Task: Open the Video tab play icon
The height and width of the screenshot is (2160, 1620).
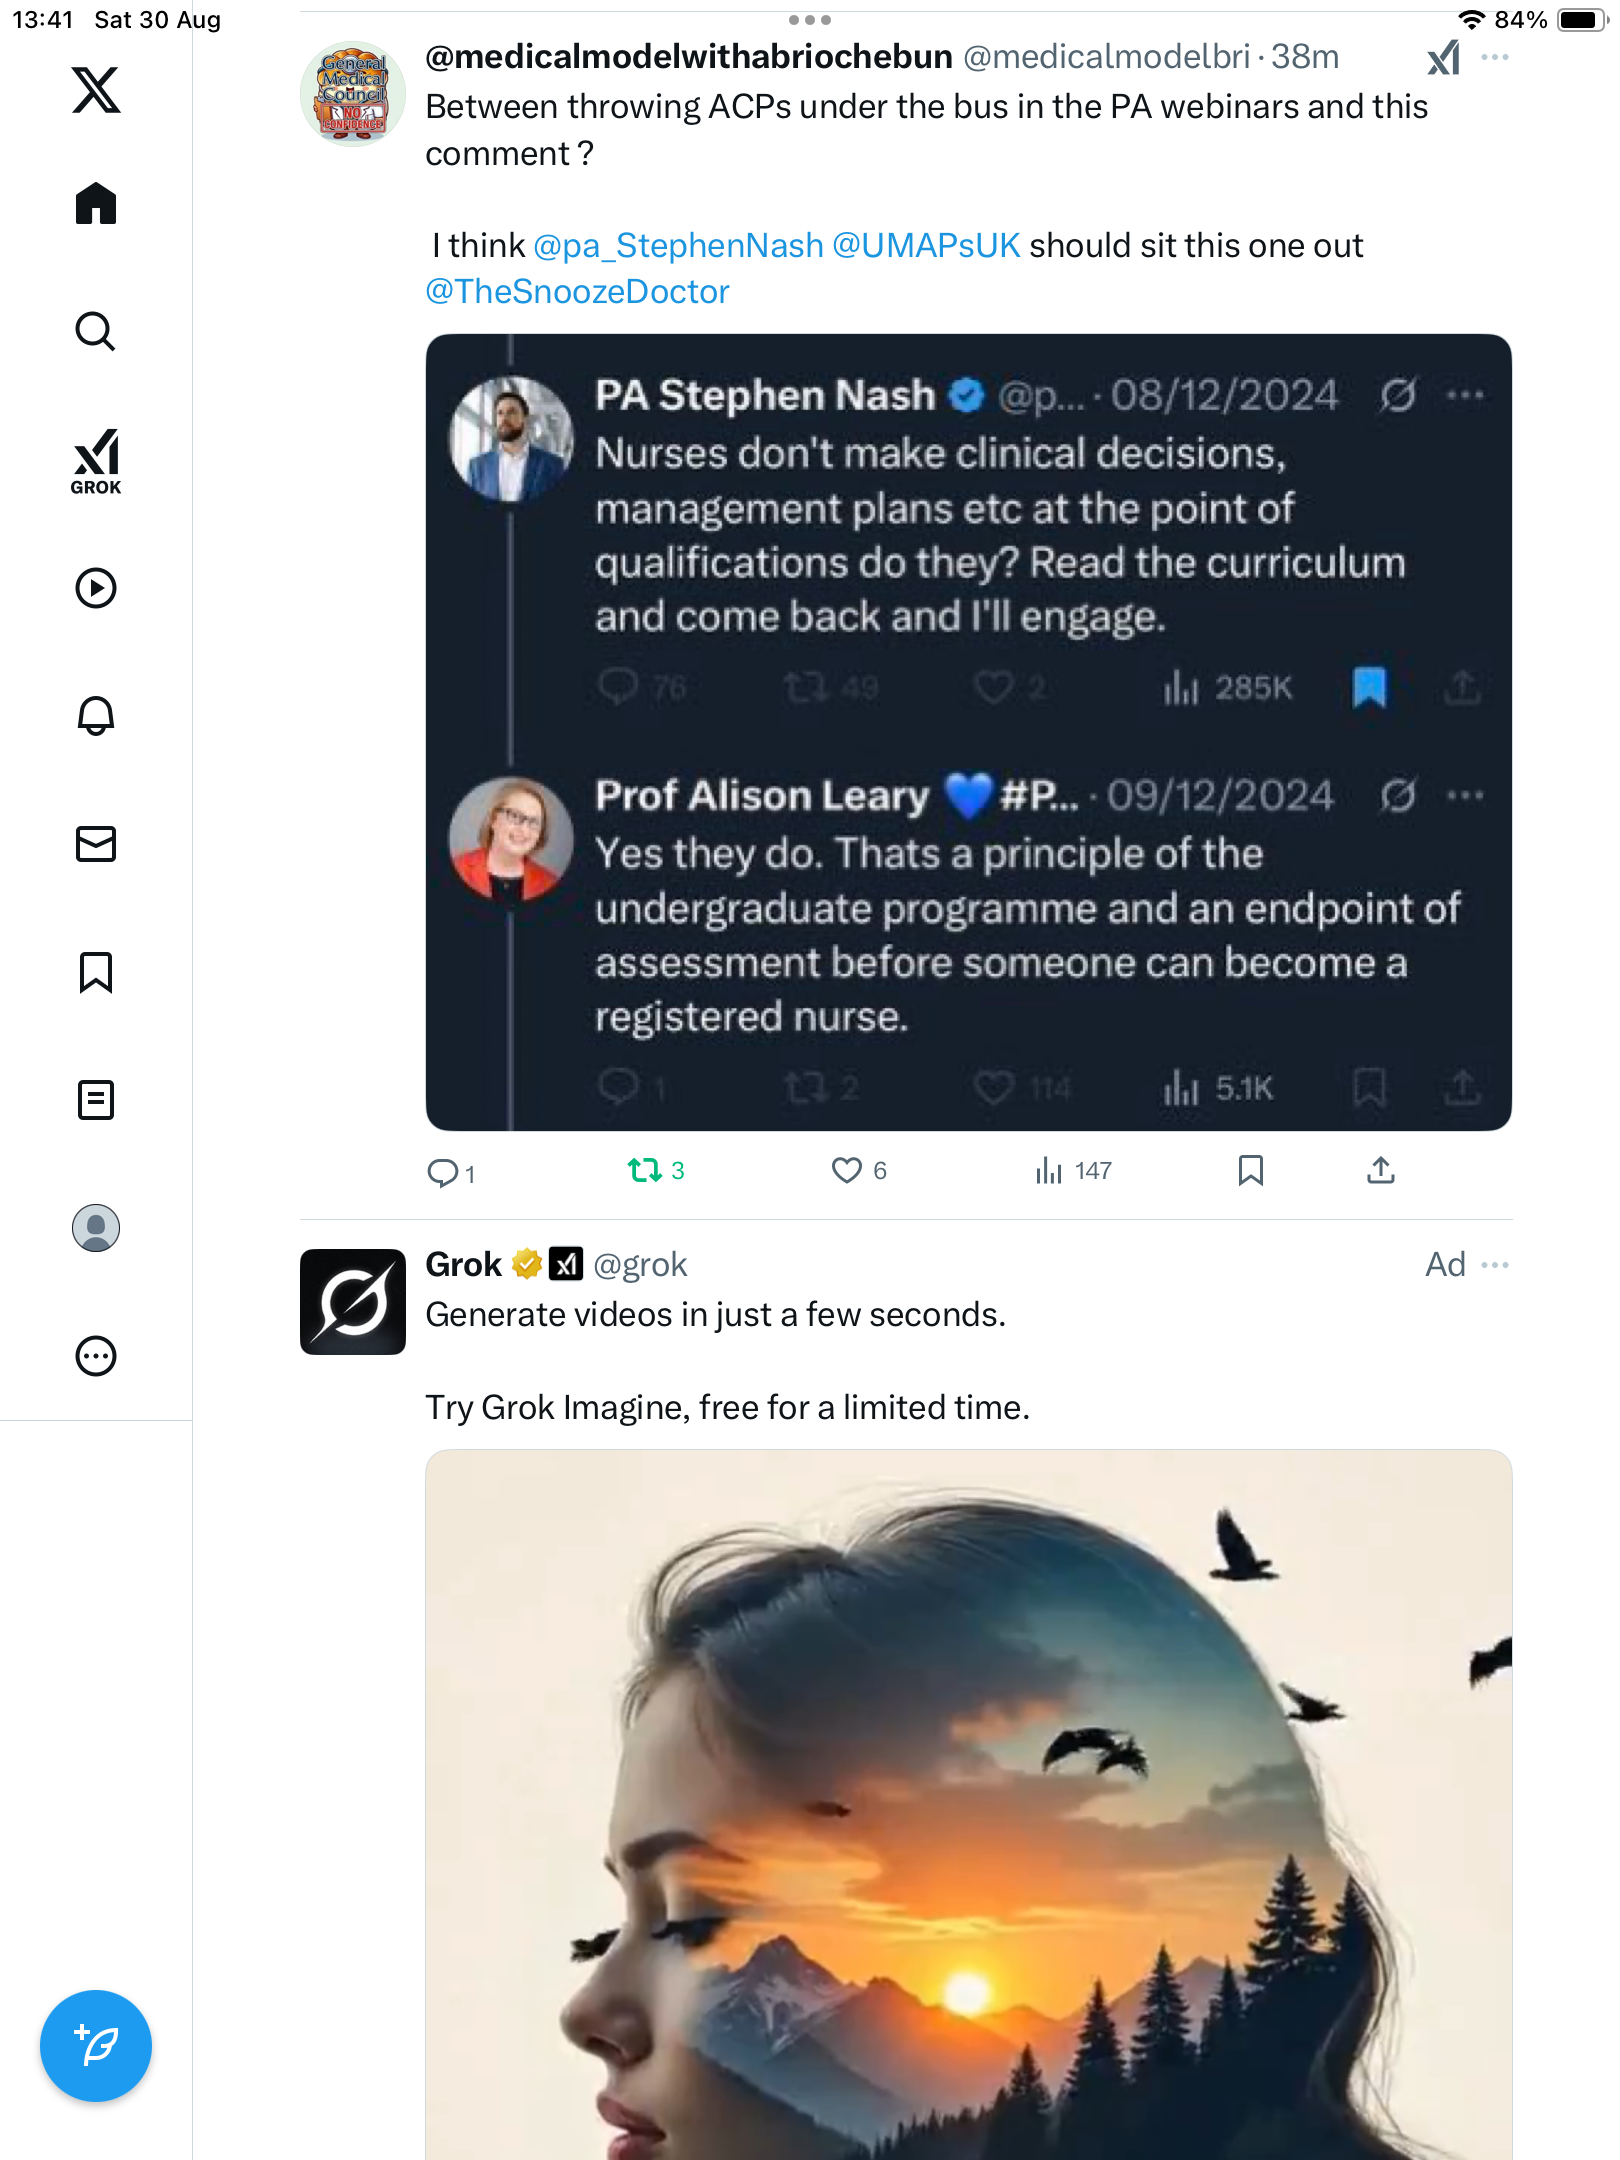Action: pyautogui.click(x=96, y=588)
